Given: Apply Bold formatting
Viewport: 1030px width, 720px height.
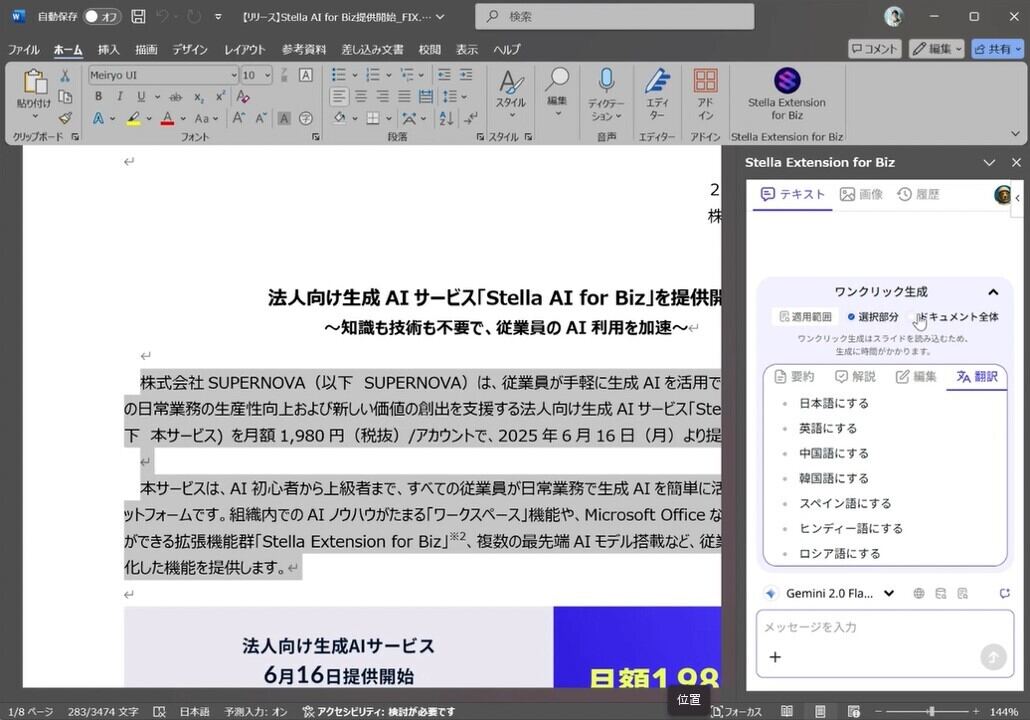Looking at the screenshot, I should point(99,97).
